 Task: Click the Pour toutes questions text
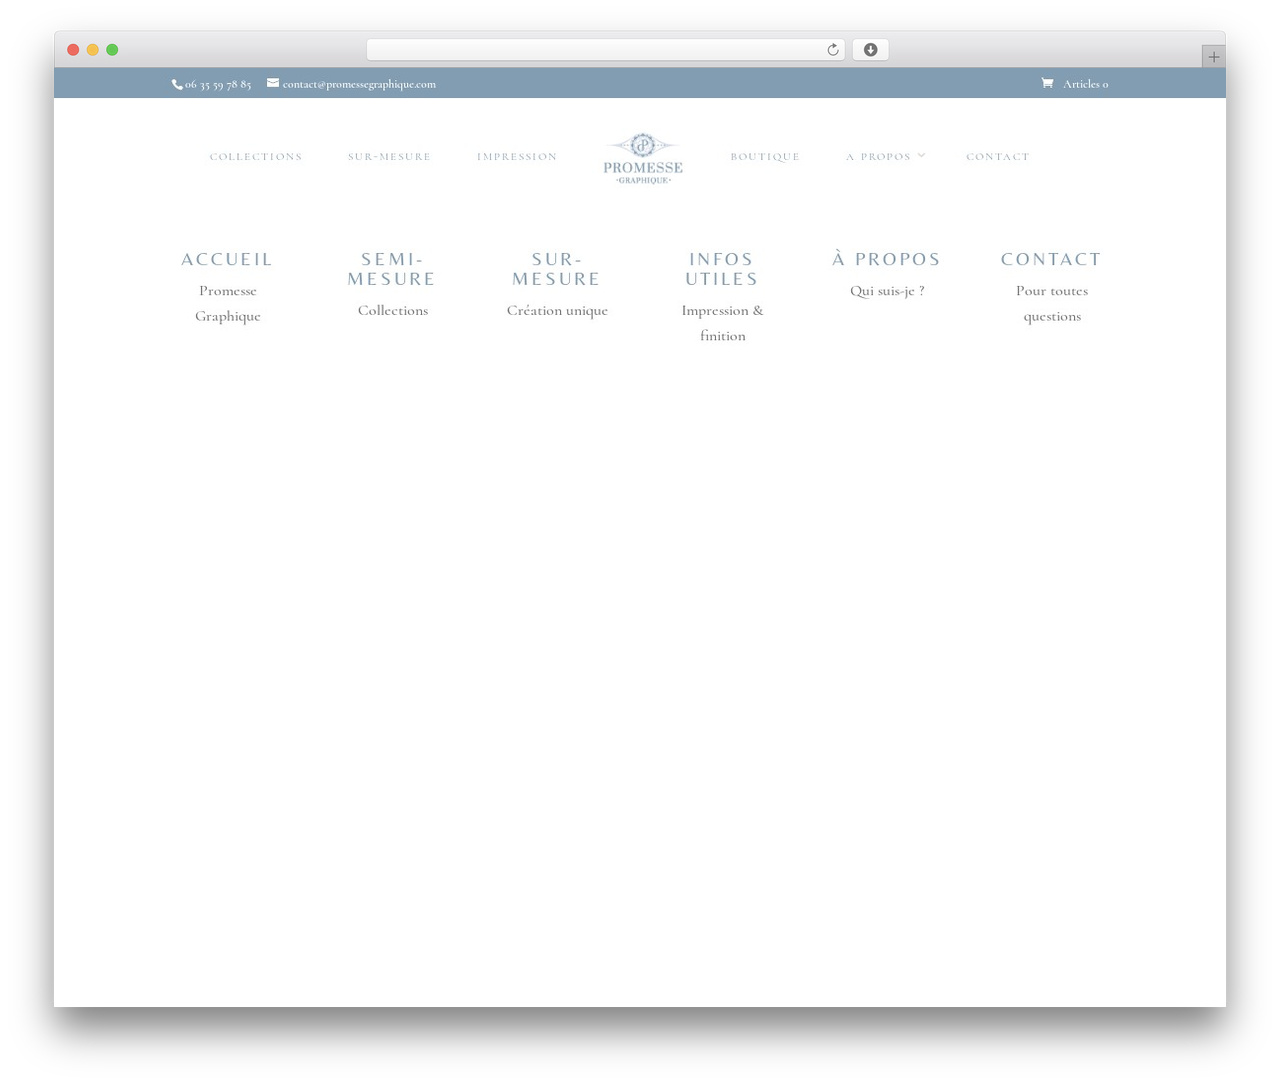pyautogui.click(x=1052, y=303)
